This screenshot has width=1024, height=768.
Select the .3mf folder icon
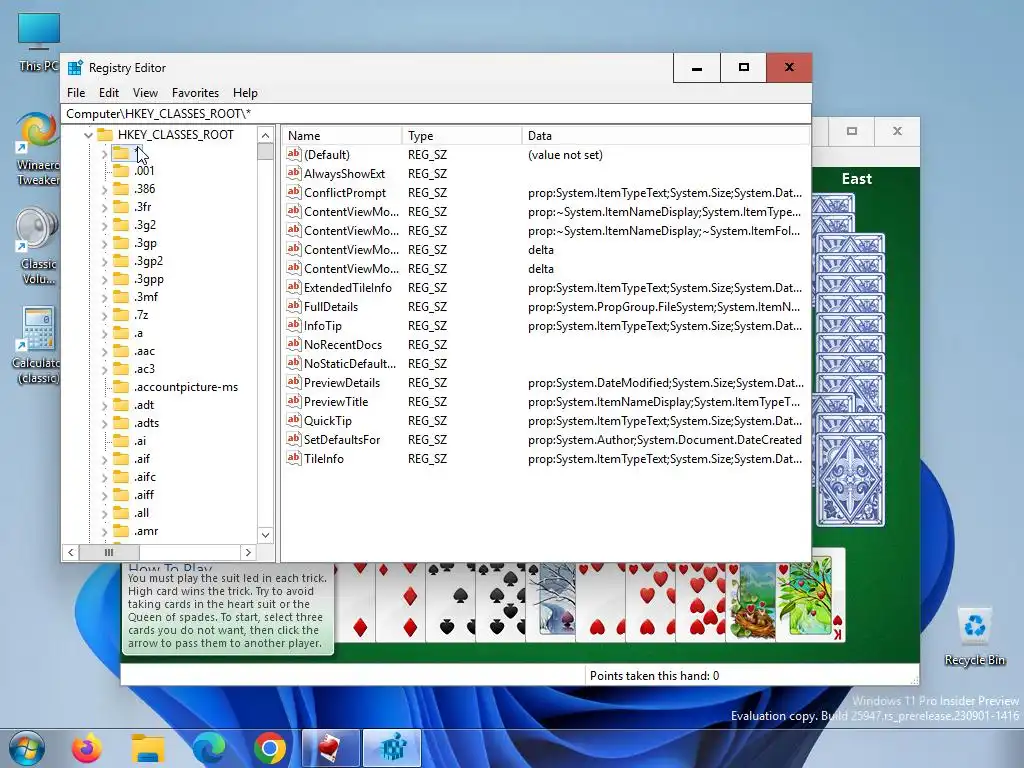pos(121,296)
